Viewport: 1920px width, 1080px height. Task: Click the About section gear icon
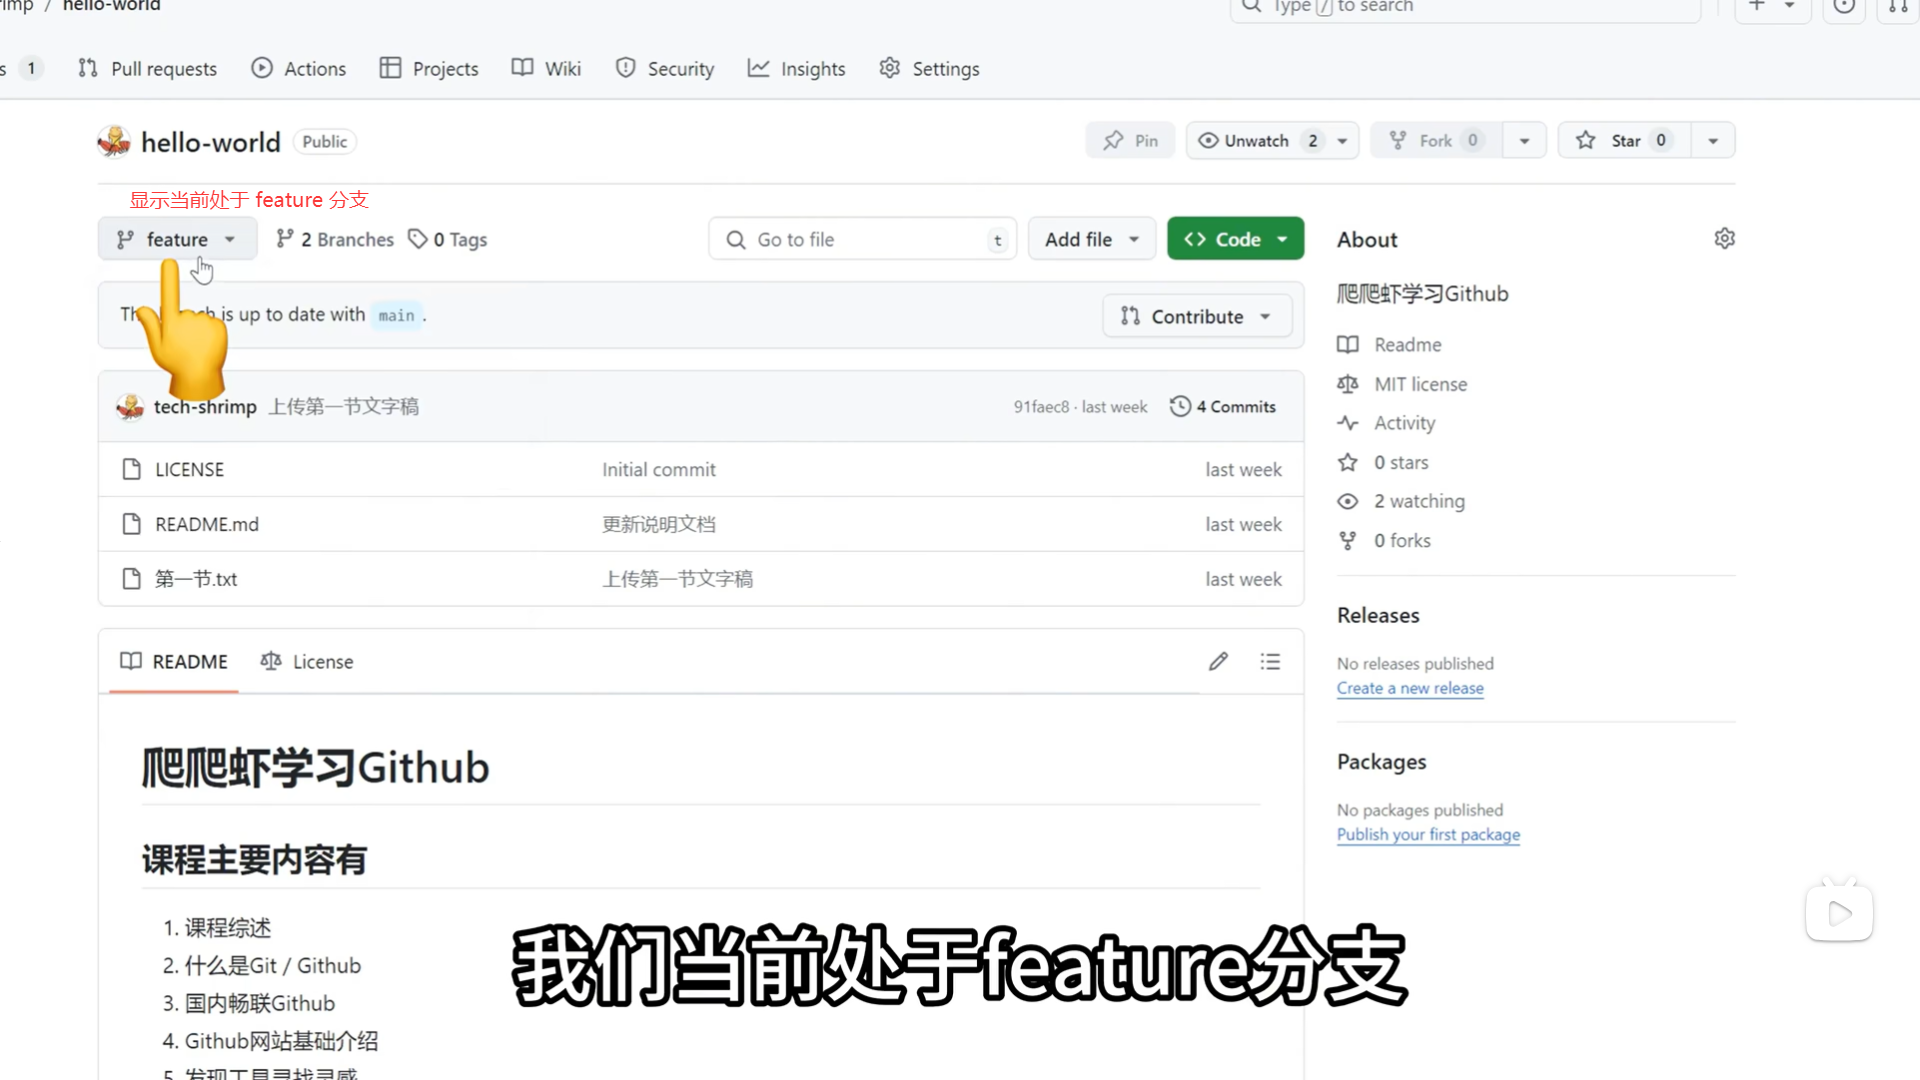(x=1724, y=239)
